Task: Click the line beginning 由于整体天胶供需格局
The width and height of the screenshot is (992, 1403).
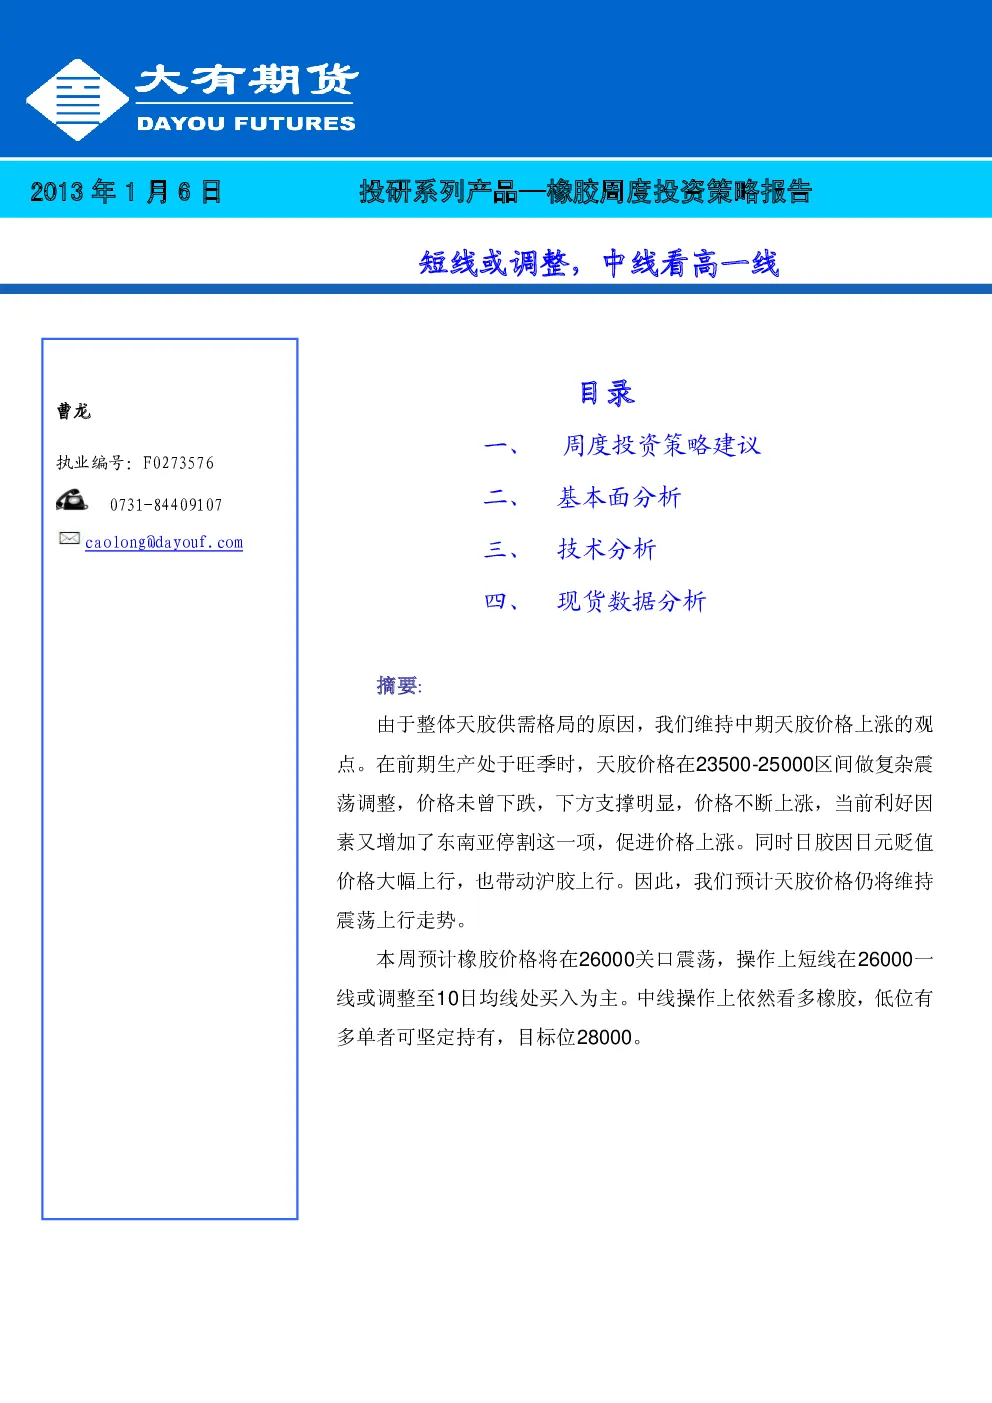Action: coord(655,724)
